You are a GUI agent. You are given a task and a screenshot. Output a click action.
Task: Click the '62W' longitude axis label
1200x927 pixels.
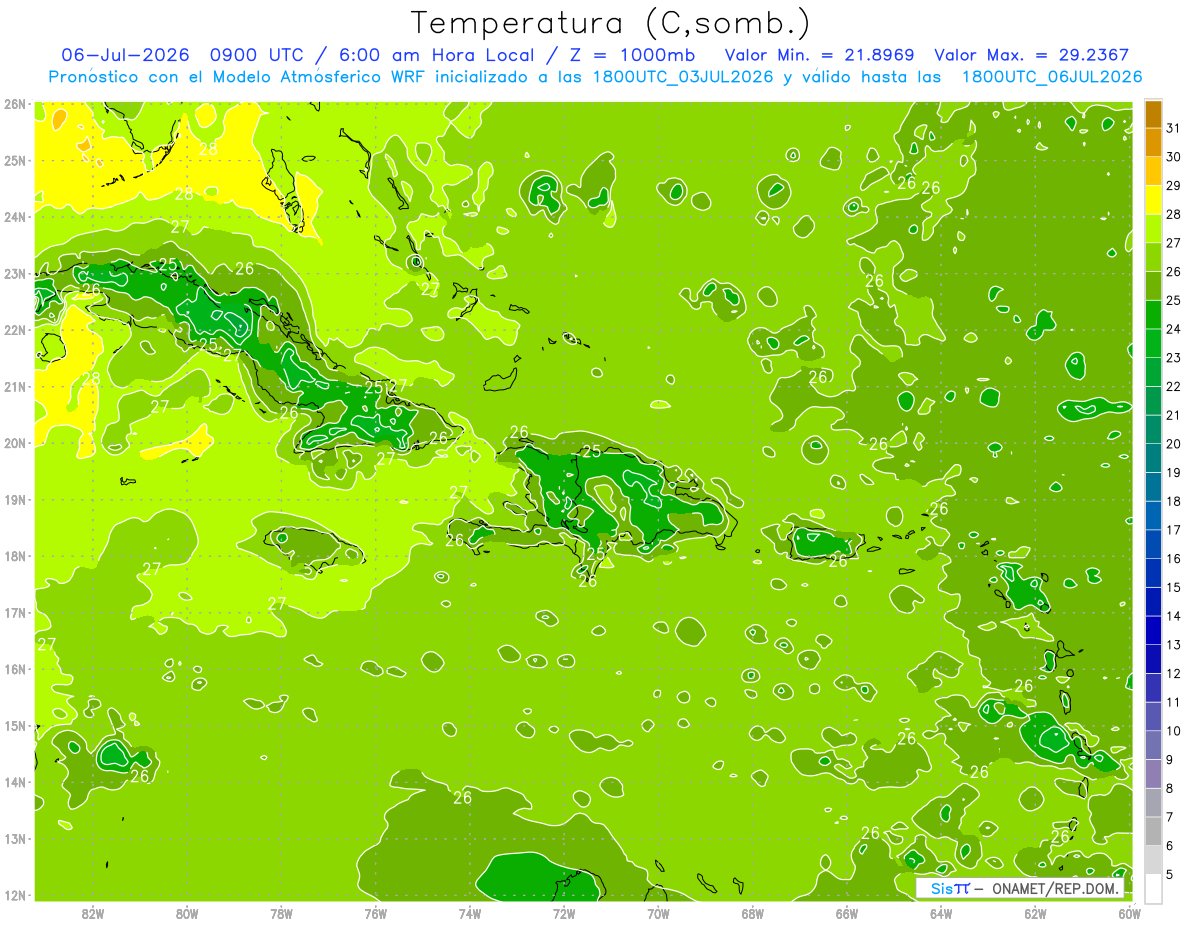click(x=1035, y=913)
